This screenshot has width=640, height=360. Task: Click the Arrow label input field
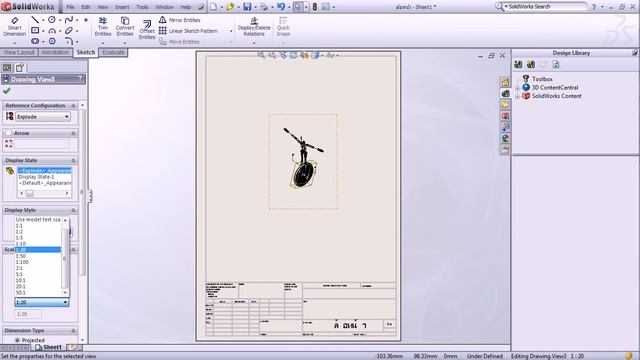click(42, 144)
